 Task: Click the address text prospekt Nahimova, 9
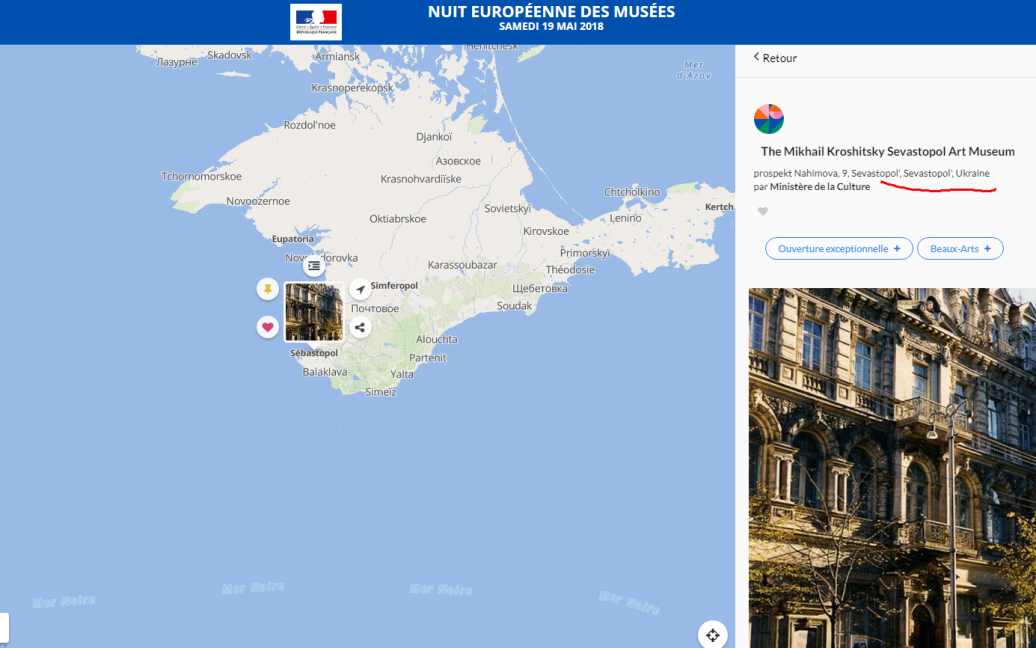click(801, 173)
